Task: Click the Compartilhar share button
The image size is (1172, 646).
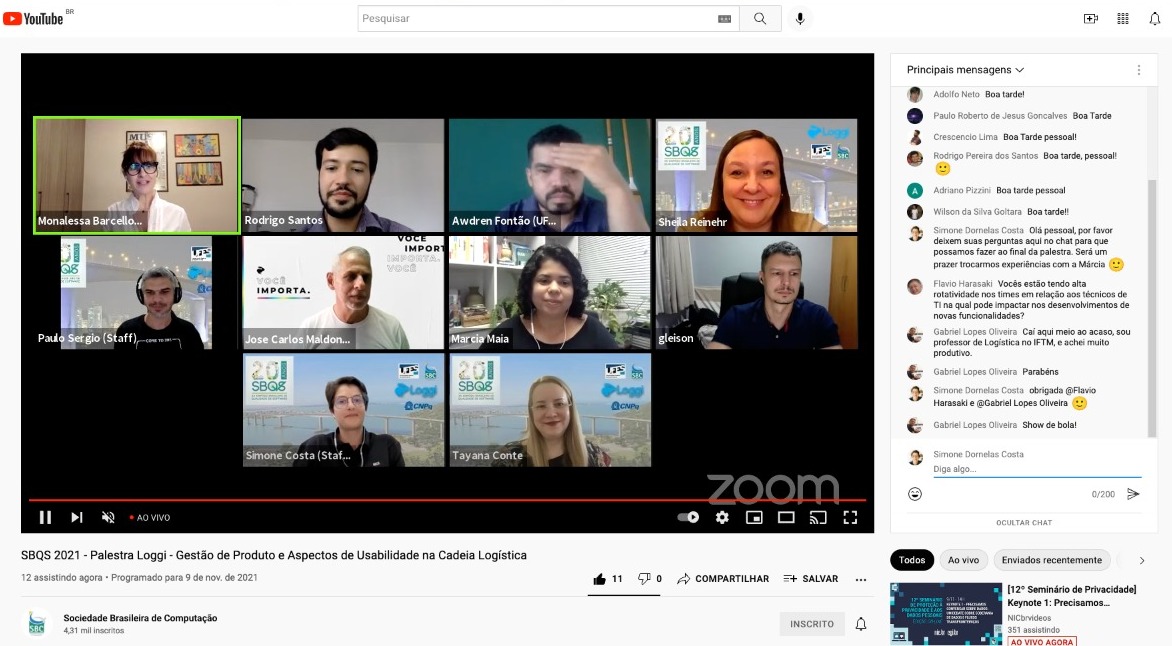Action: [723, 579]
